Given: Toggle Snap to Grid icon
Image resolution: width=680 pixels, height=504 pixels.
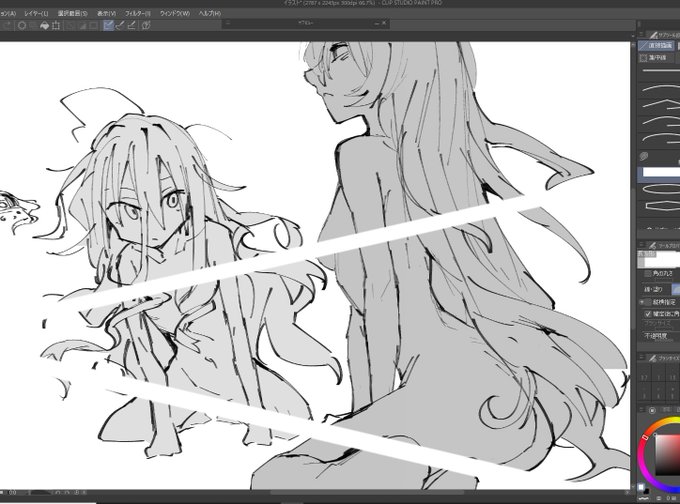Looking at the screenshot, I should click(132, 26).
